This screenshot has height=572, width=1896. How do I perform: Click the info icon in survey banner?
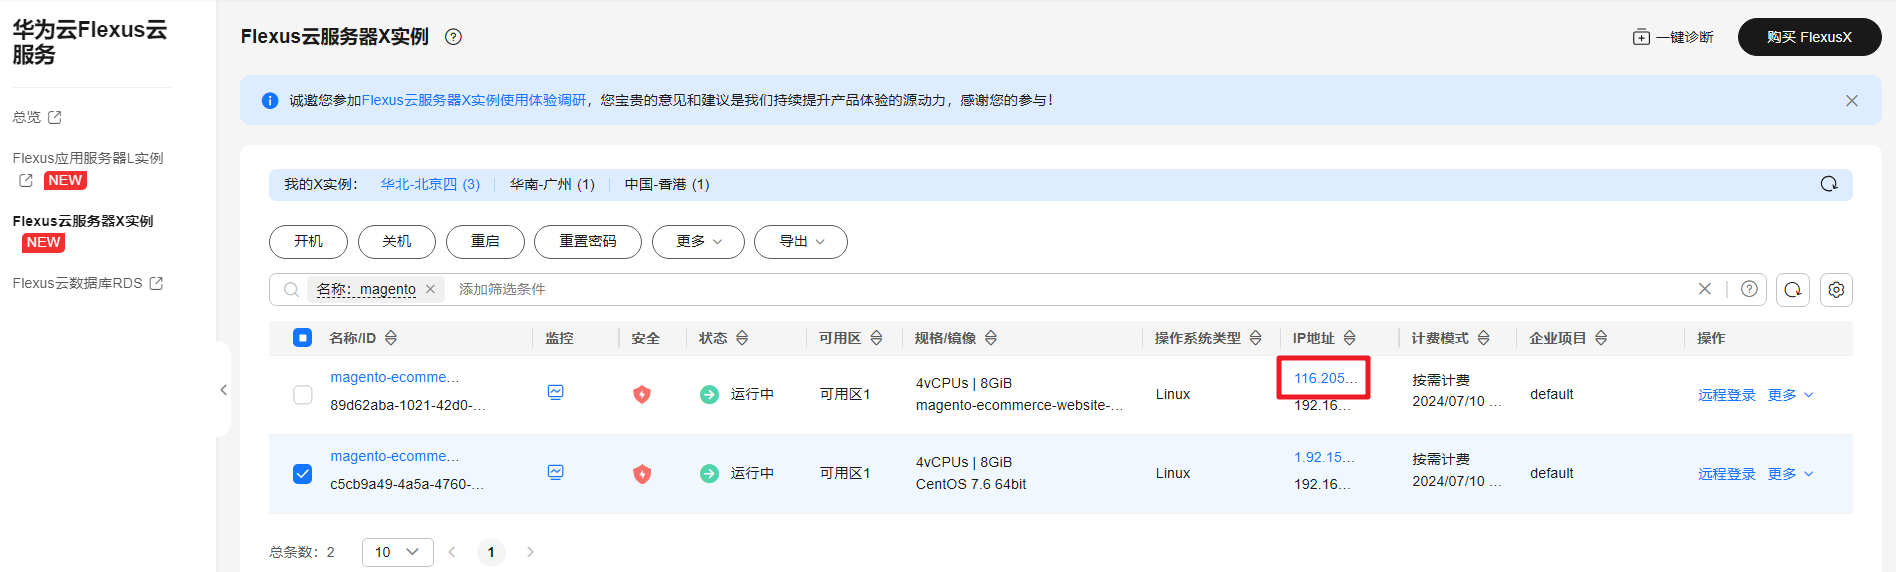pos(270,101)
